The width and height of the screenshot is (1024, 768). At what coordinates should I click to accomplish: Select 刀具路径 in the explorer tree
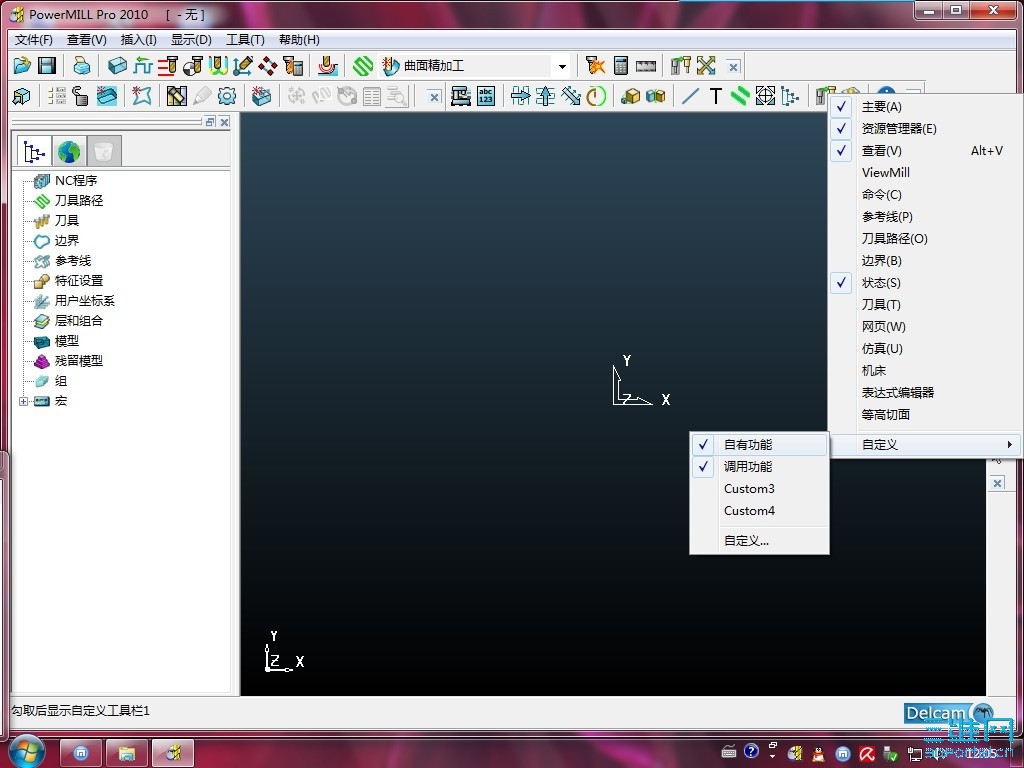click(79, 200)
